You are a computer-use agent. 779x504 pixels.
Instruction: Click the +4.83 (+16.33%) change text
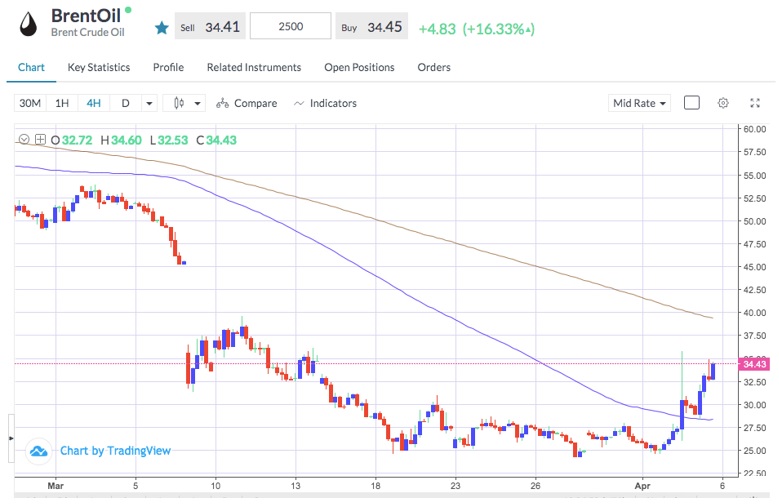[476, 29]
